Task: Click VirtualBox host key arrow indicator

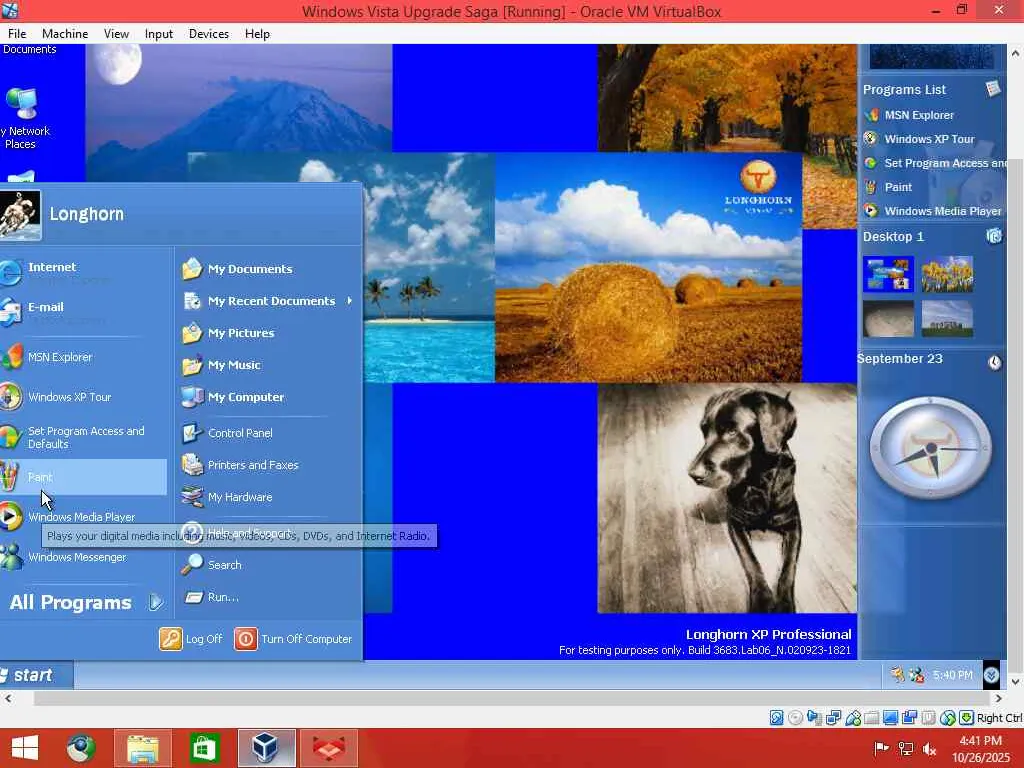Action: click(967, 718)
